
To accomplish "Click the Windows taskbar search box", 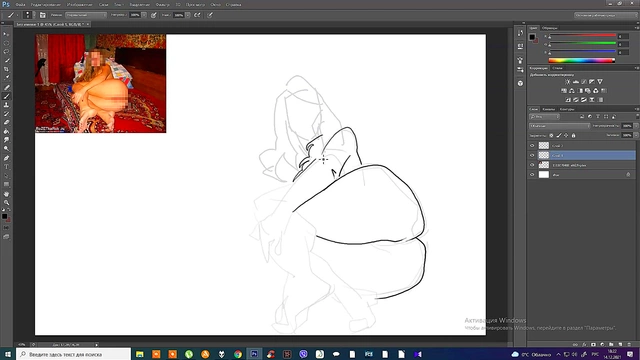I will (x=73, y=354).
